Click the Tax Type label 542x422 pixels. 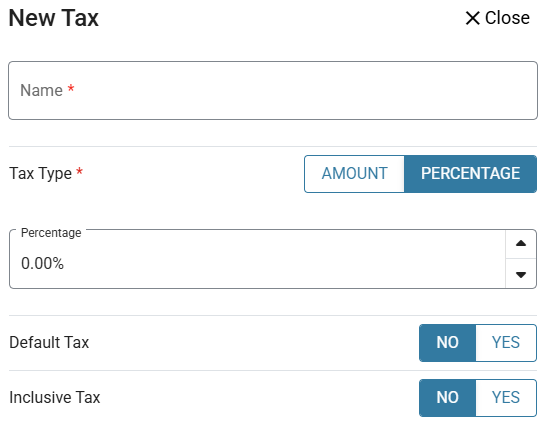tap(40, 174)
